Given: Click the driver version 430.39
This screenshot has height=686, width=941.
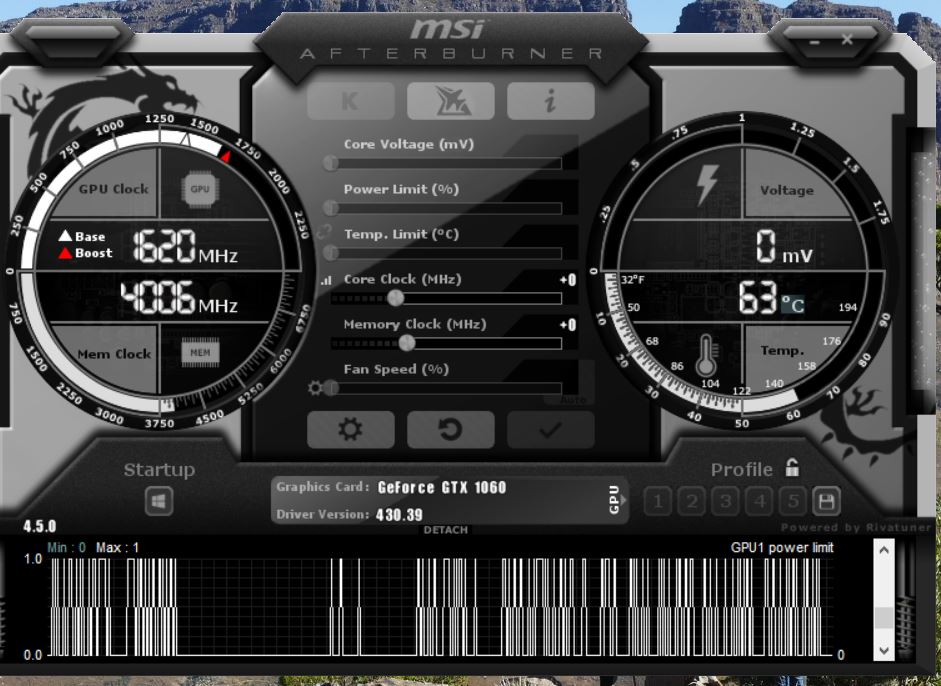Looking at the screenshot, I should point(399,514).
